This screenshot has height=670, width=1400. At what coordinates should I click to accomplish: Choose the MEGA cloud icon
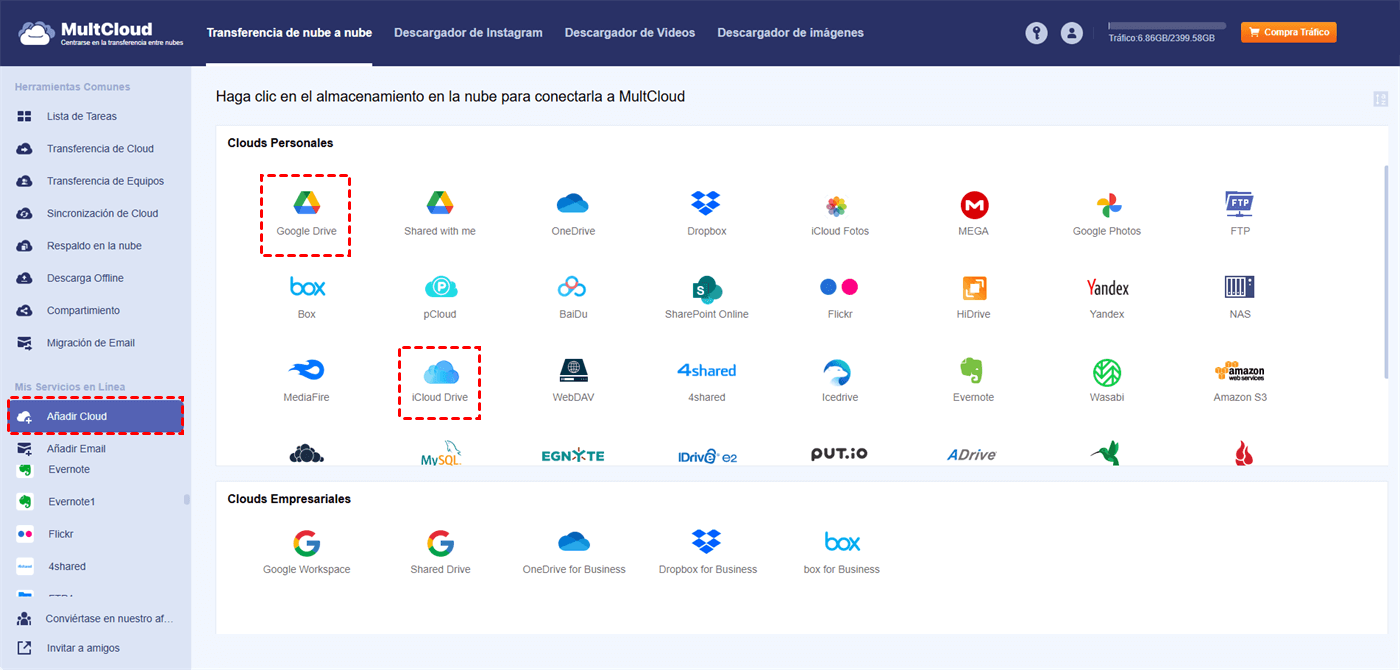[x=974, y=206]
